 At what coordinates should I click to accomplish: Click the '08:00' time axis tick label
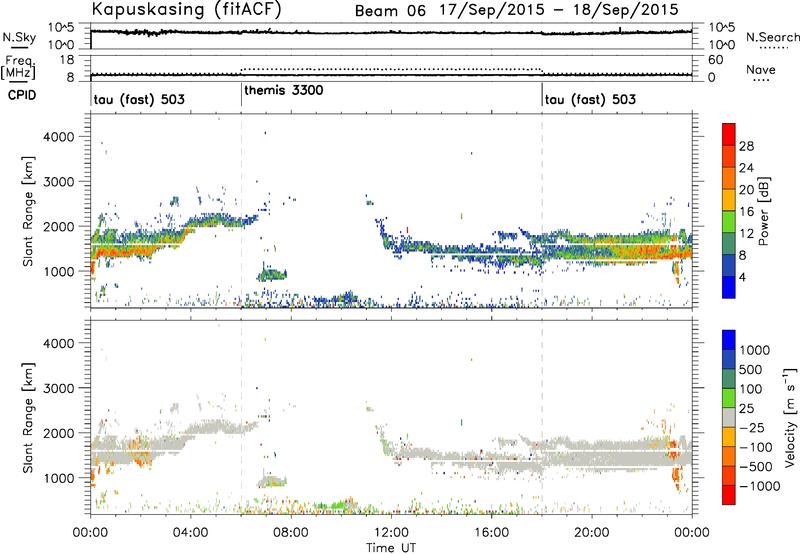[x=291, y=533]
